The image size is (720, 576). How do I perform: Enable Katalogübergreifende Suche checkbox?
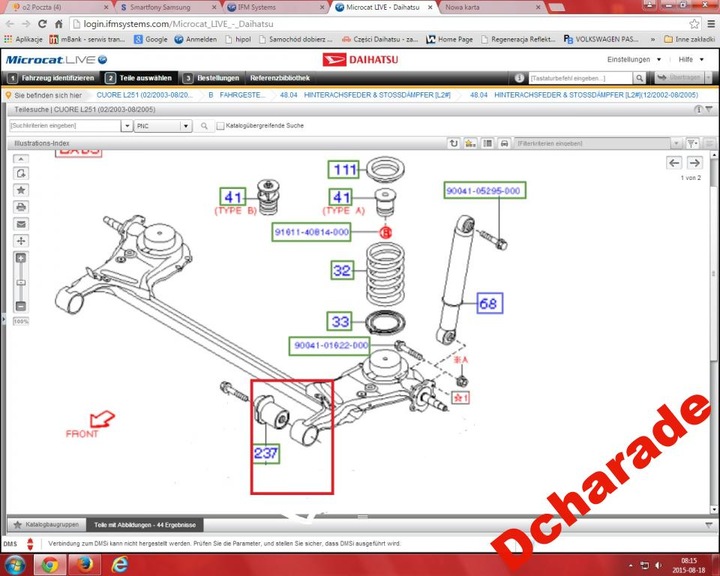(220, 126)
